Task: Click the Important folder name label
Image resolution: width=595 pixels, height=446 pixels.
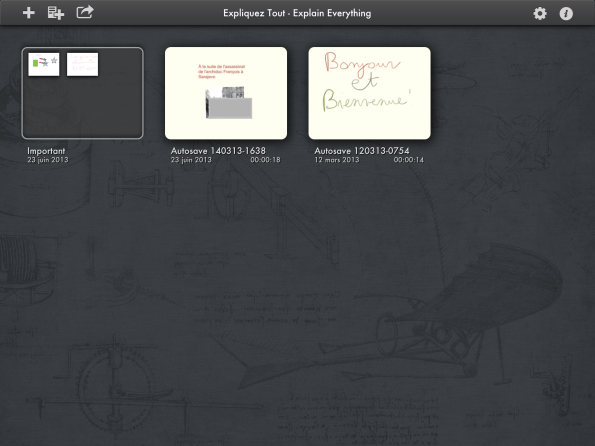Action: coord(46,151)
